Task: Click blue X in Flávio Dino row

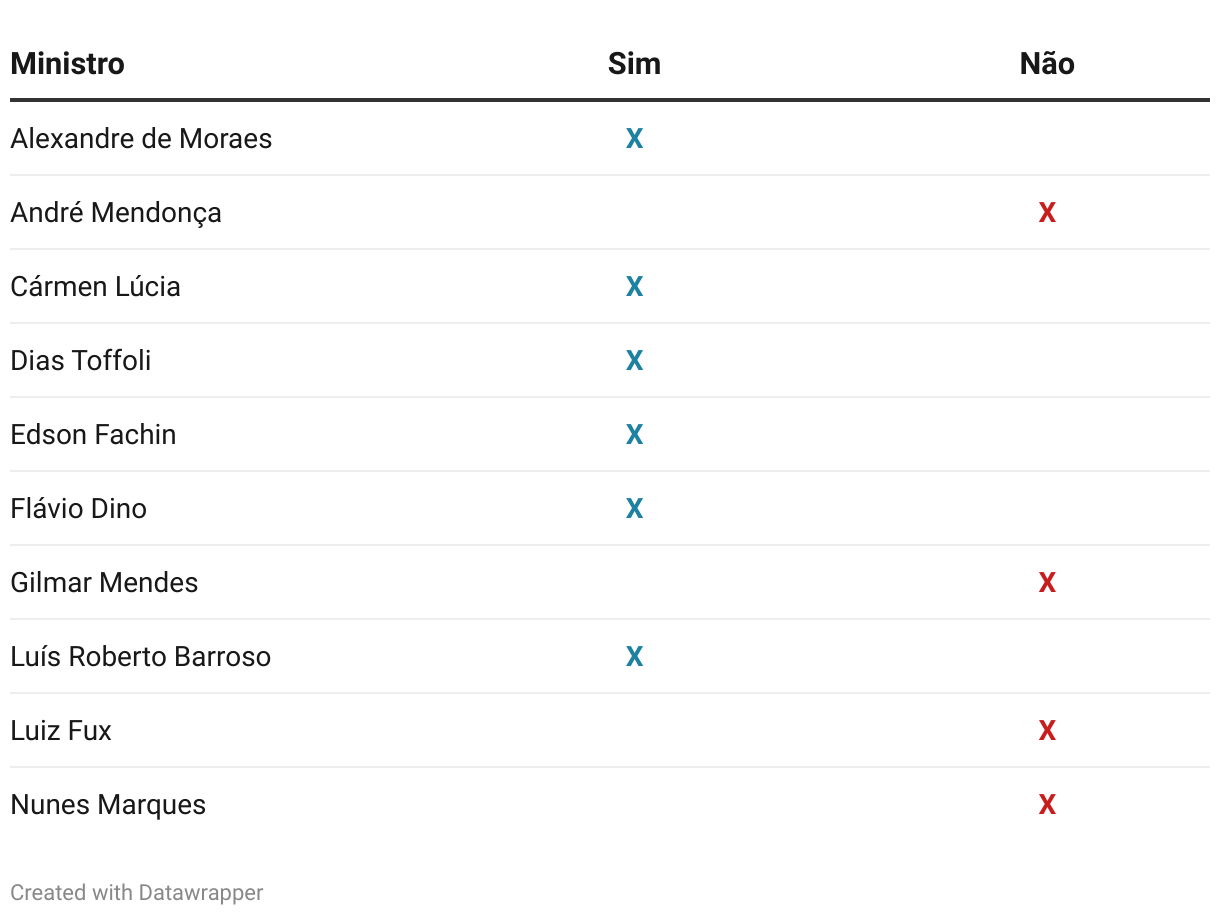Action: point(634,509)
